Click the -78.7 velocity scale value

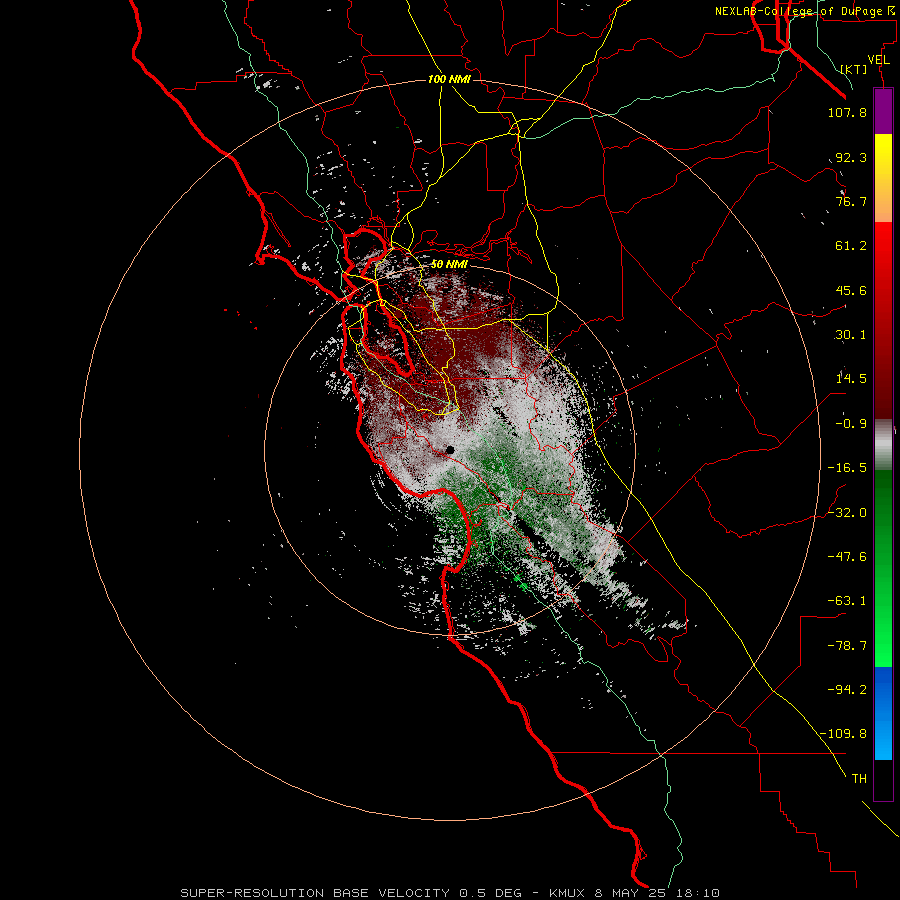[x=847, y=646]
